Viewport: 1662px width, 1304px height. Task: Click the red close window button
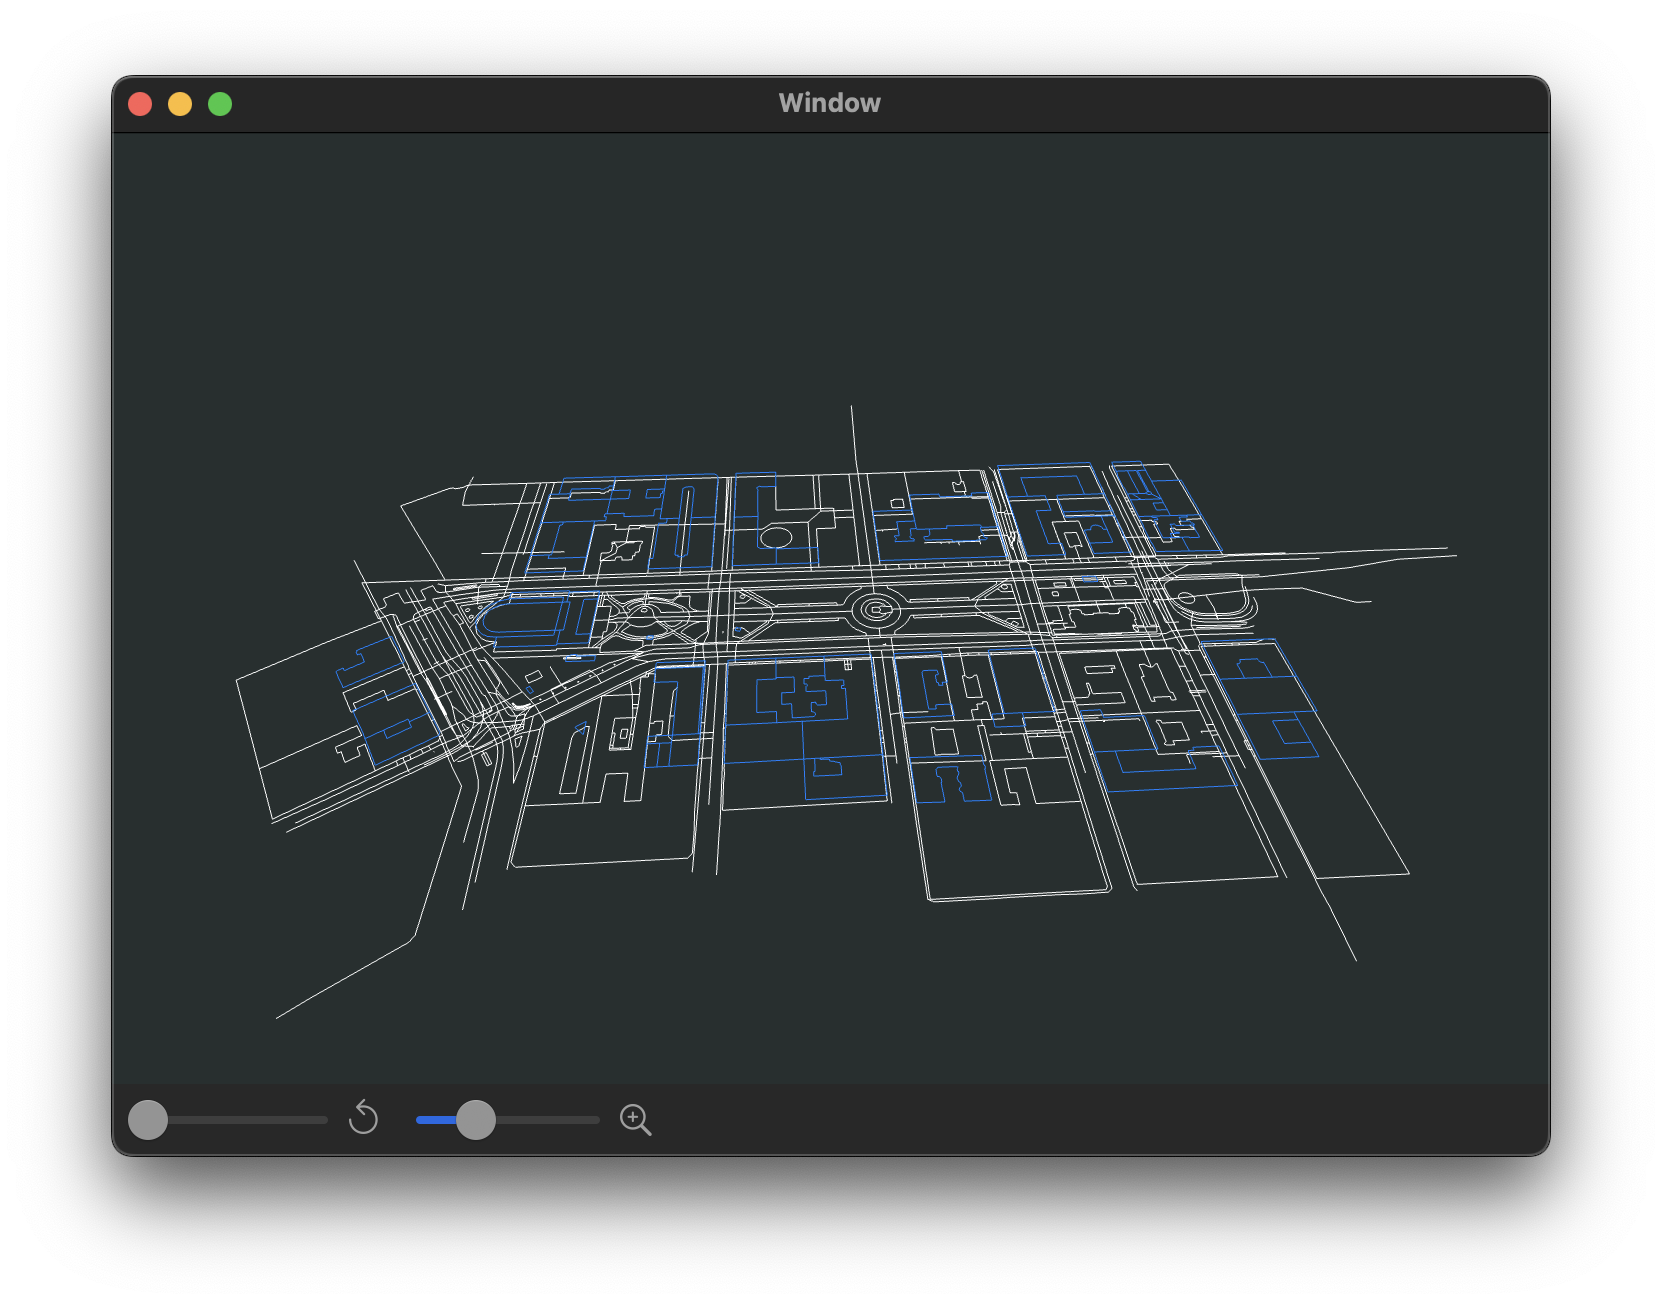click(x=140, y=104)
